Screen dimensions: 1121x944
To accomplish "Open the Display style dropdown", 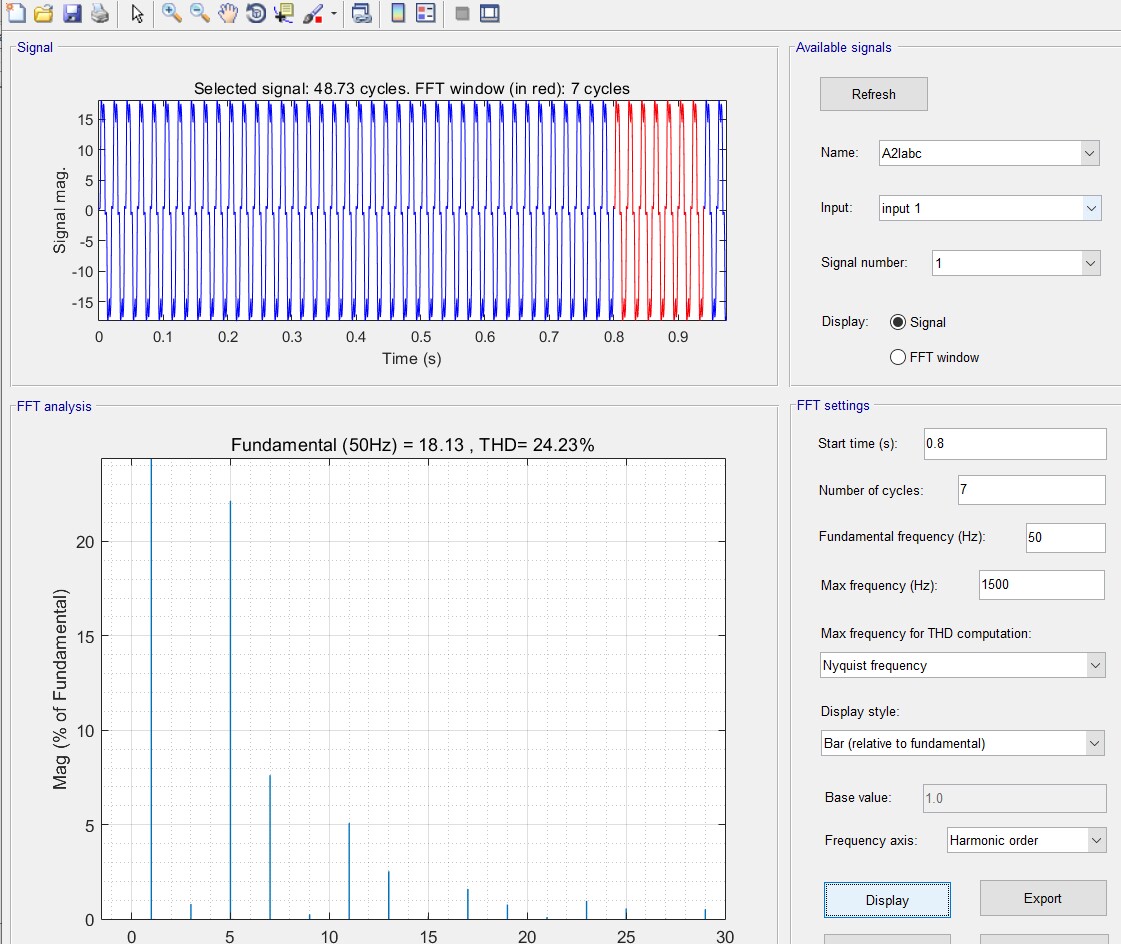I will click(1095, 743).
